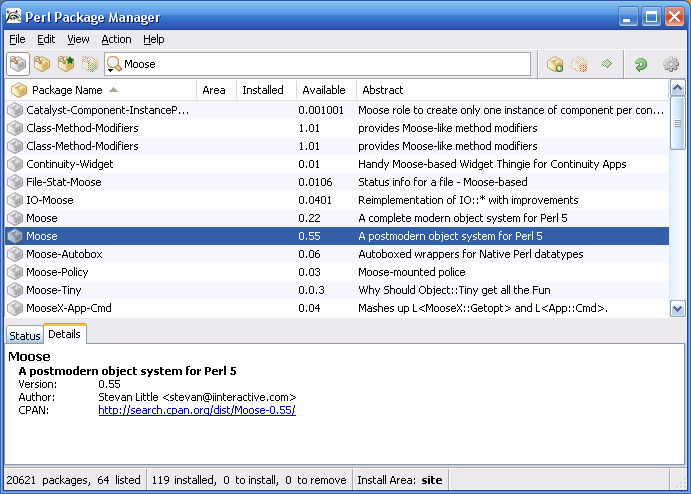
Task: Select the Moose-Tiny package name
Action: coord(54,290)
